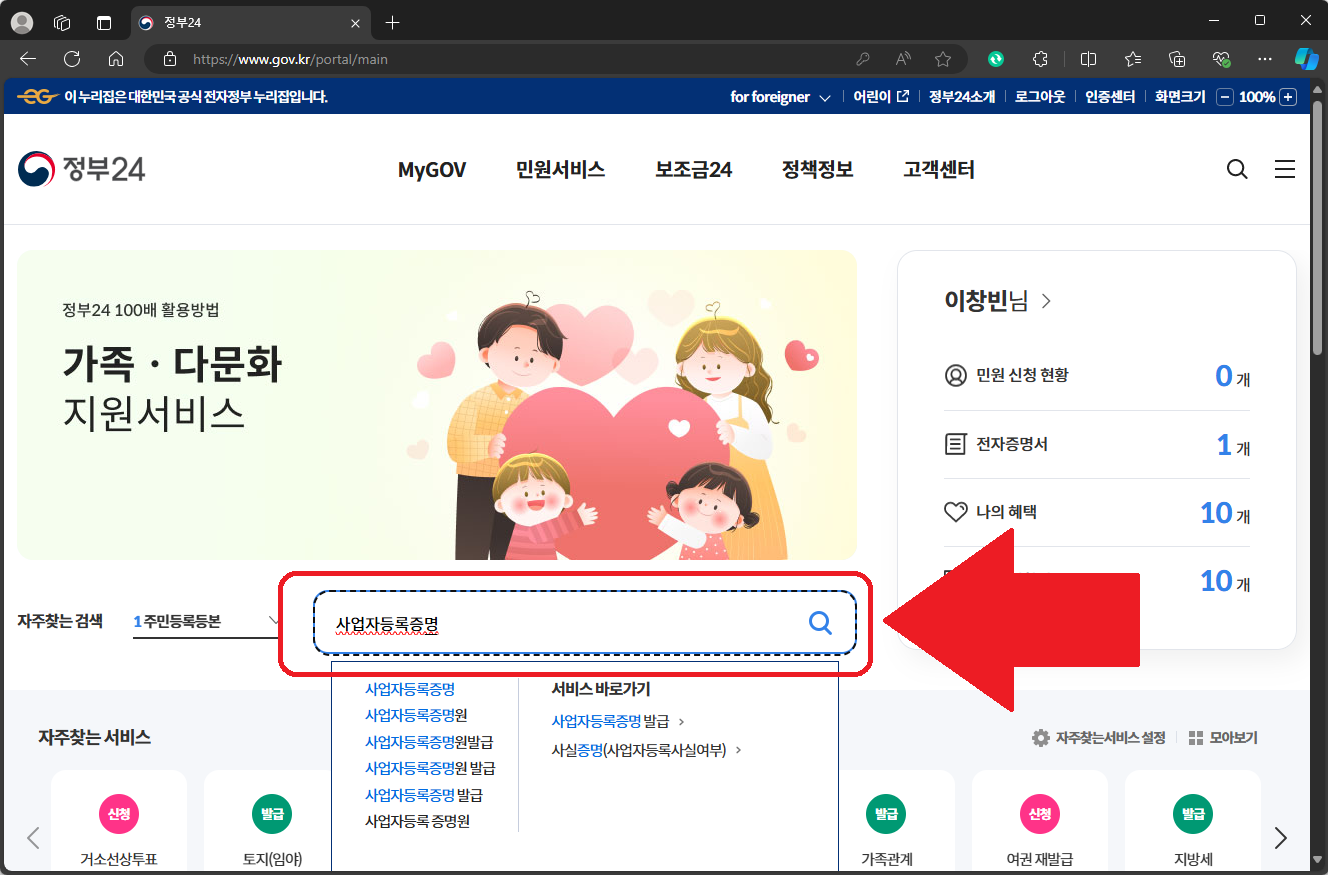Click 사업자등록증명 발급 shortcut link
Screen dimensions: 1328x875
tap(618, 721)
